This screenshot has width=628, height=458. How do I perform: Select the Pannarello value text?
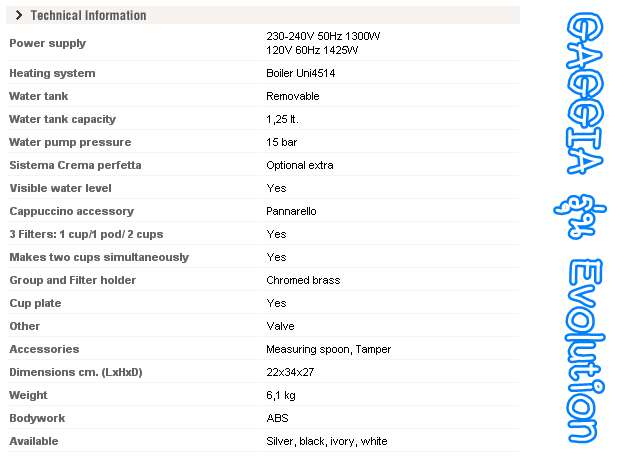coord(292,211)
